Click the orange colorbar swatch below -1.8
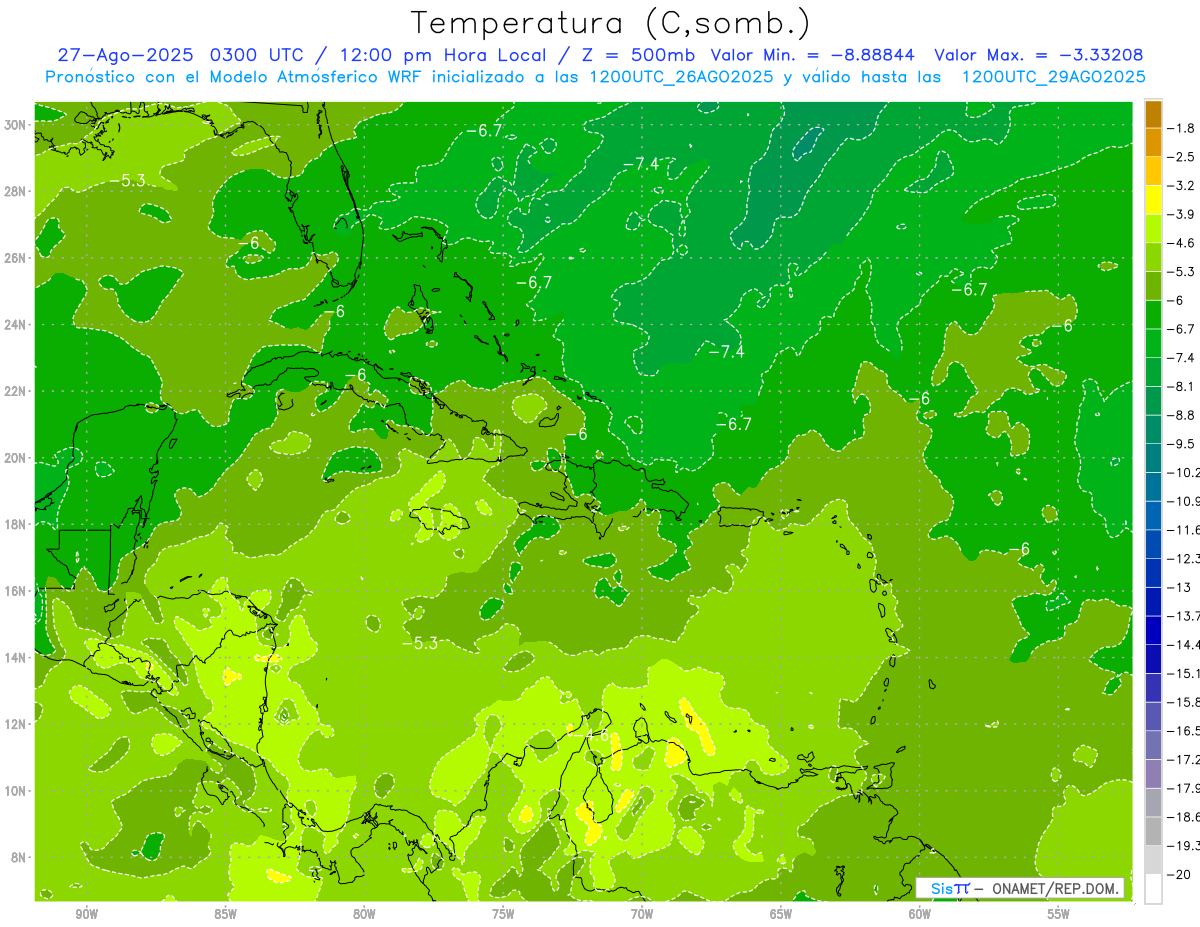This screenshot has width=1200, height=927. coord(1153,143)
